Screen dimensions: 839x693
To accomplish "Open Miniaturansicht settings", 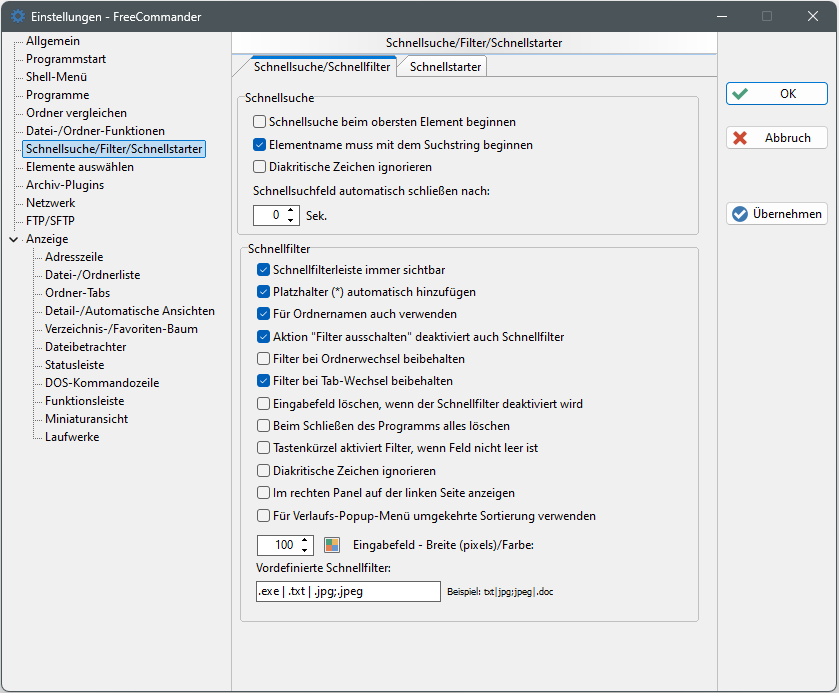I will click(86, 418).
